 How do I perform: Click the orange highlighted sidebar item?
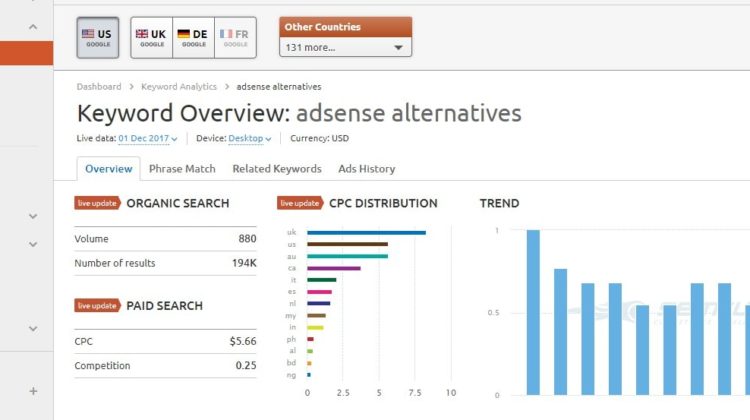coord(26,53)
